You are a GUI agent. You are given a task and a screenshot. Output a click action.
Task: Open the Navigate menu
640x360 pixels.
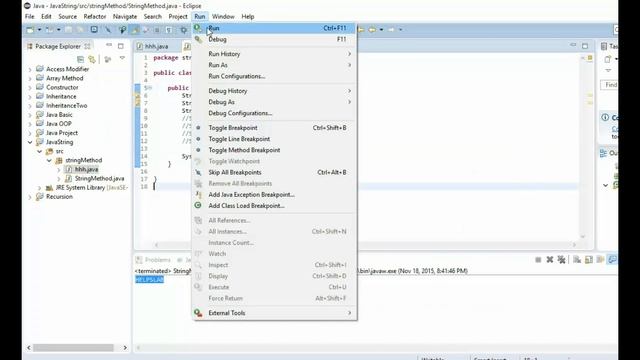point(125,17)
